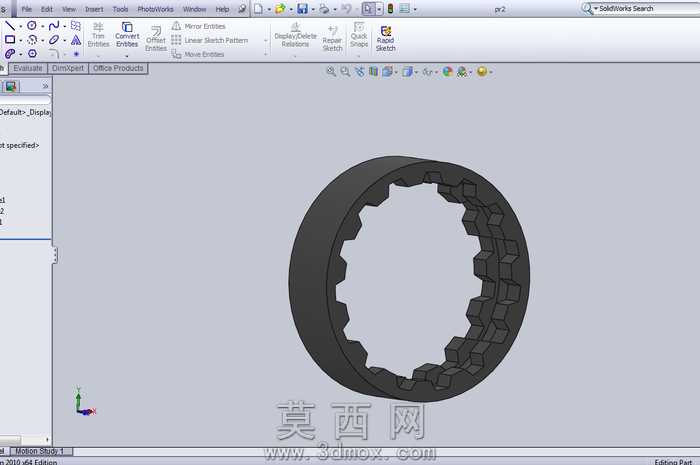The width and height of the screenshot is (700, 465).
Task: Click Linear Sketch Pattern
Action: (210, 40)
